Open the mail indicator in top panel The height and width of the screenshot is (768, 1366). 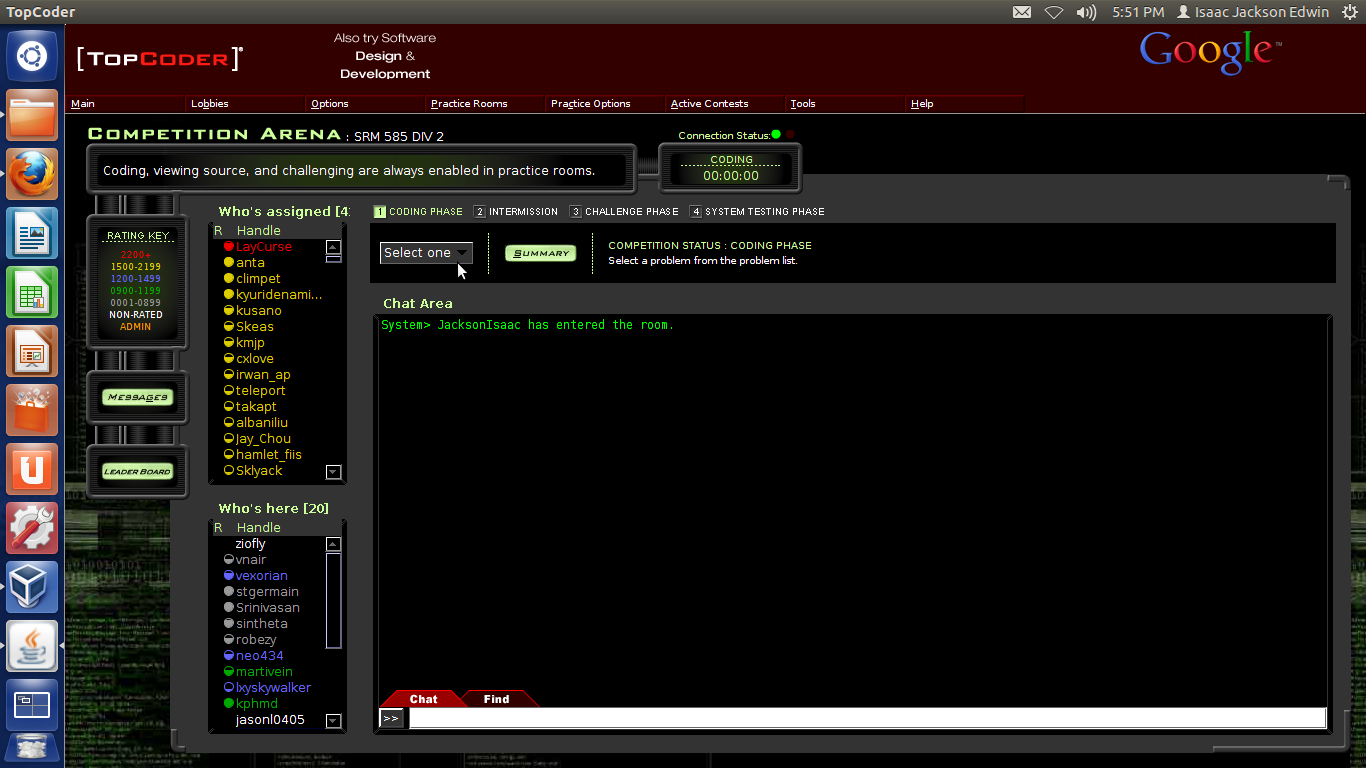1021,12
